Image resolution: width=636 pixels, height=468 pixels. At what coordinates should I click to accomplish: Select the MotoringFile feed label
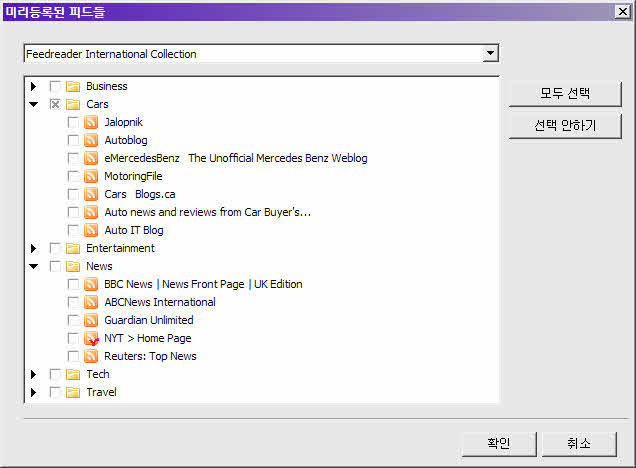coord(133,176)
